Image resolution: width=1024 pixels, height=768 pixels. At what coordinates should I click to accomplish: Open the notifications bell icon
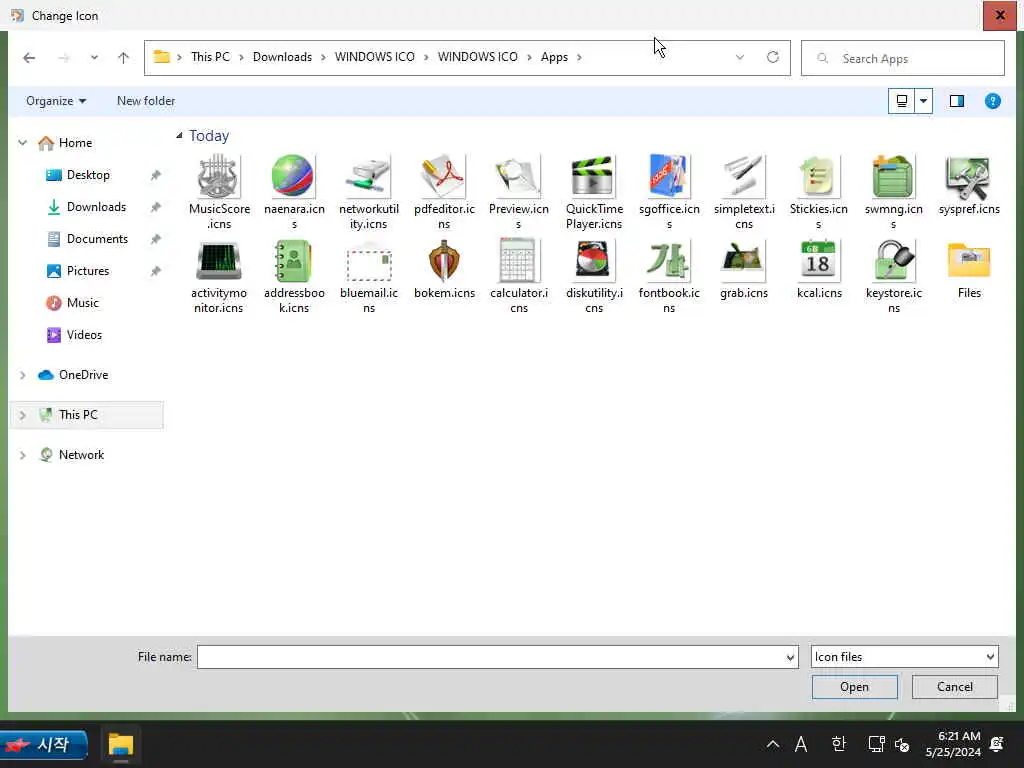pyautogui.click(x=997, y=744)
